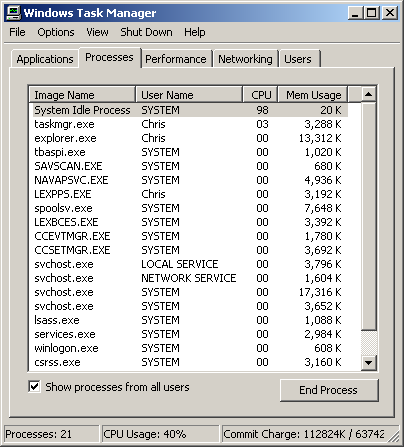
Task: Switch to the Networking tab
Action: pos(245,59)
